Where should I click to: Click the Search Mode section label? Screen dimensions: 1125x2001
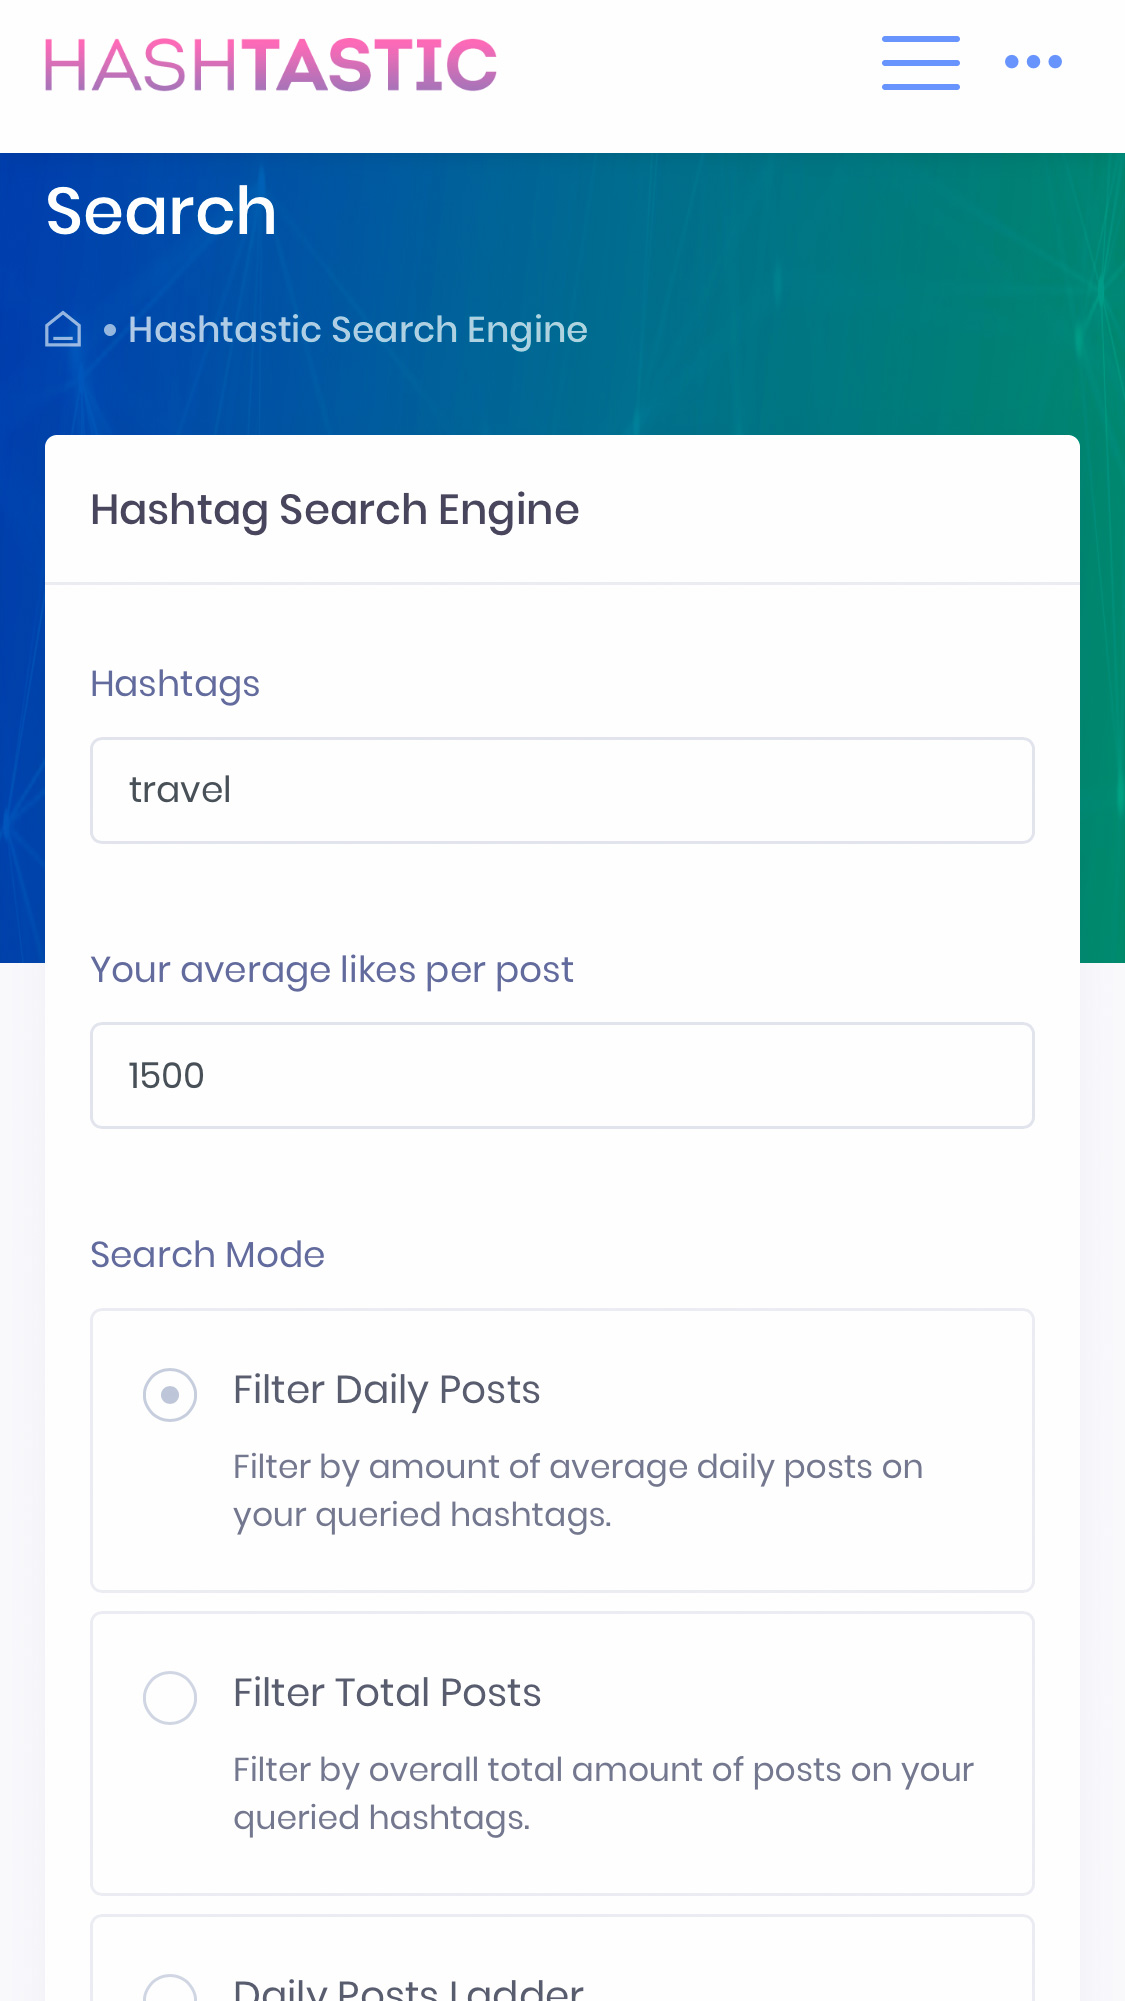pyautogui.click(x=207, y=1255)
